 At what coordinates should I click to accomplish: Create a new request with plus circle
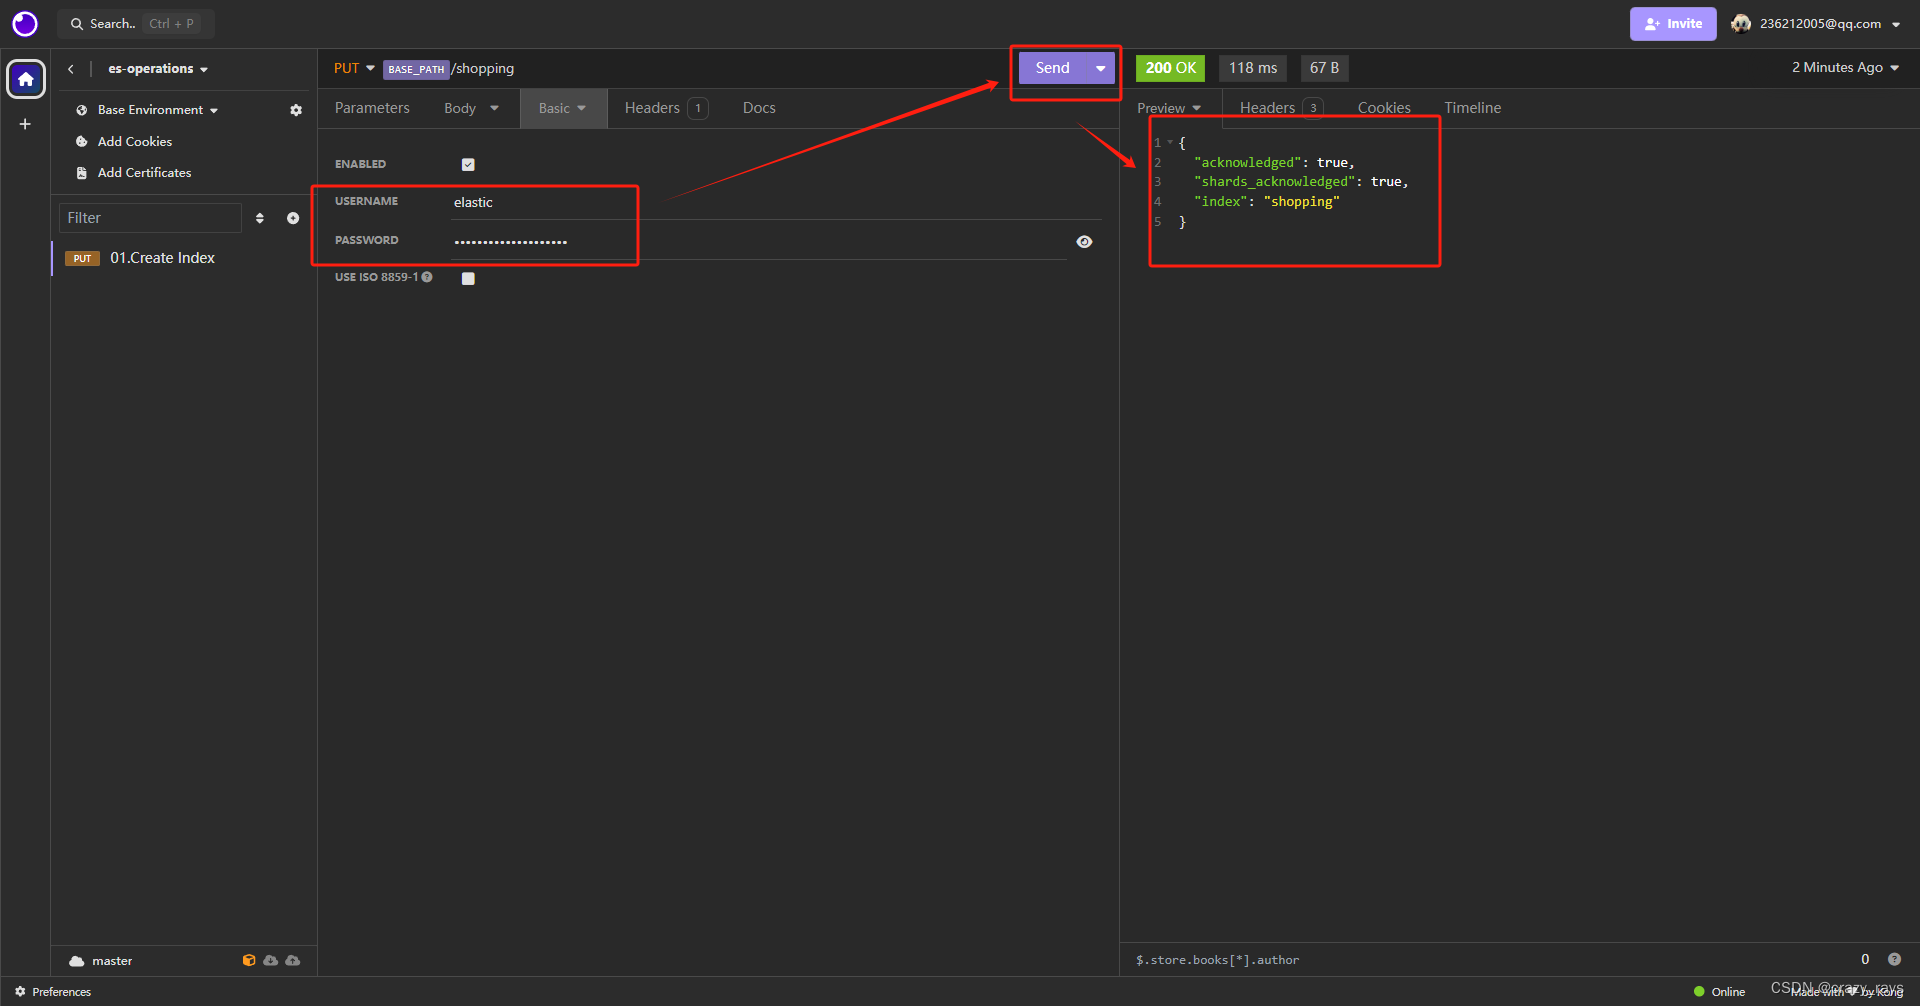pos(293,218)
